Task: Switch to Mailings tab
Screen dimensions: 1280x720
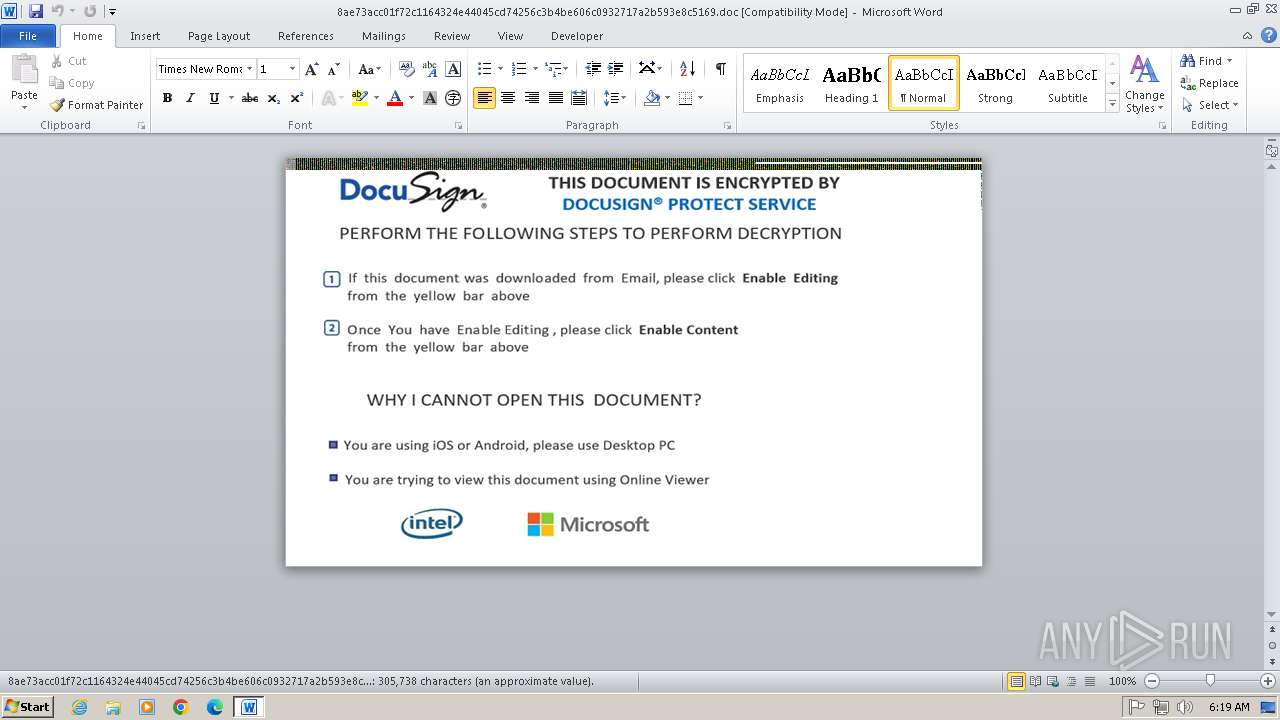Action: point(384,36)
